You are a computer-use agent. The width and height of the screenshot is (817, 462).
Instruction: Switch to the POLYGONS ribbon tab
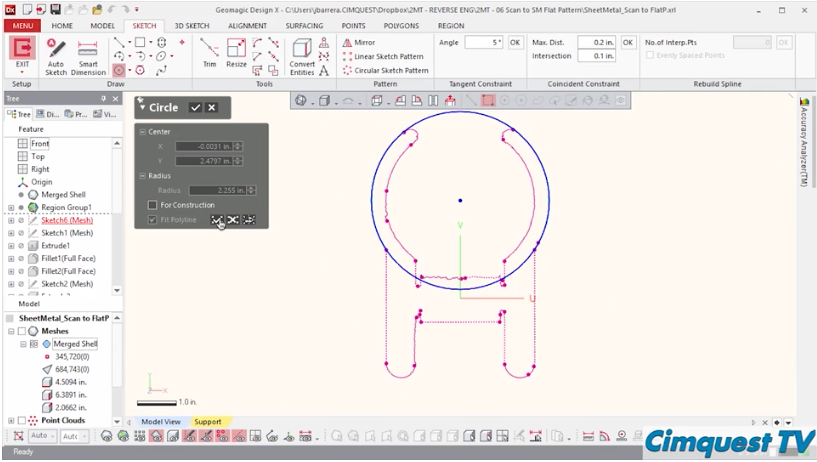click(x=401, y=26)
